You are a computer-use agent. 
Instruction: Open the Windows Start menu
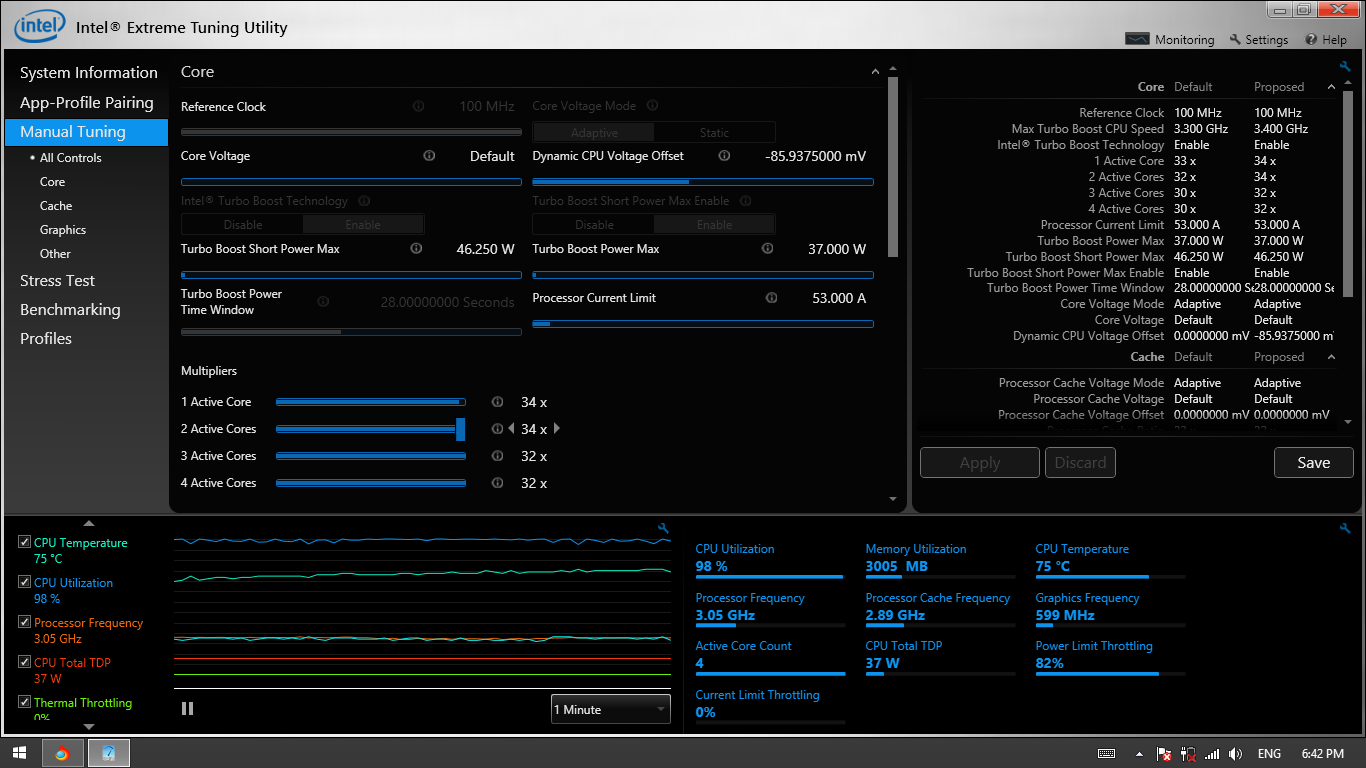pyautogui.click(x=19, y=753)
